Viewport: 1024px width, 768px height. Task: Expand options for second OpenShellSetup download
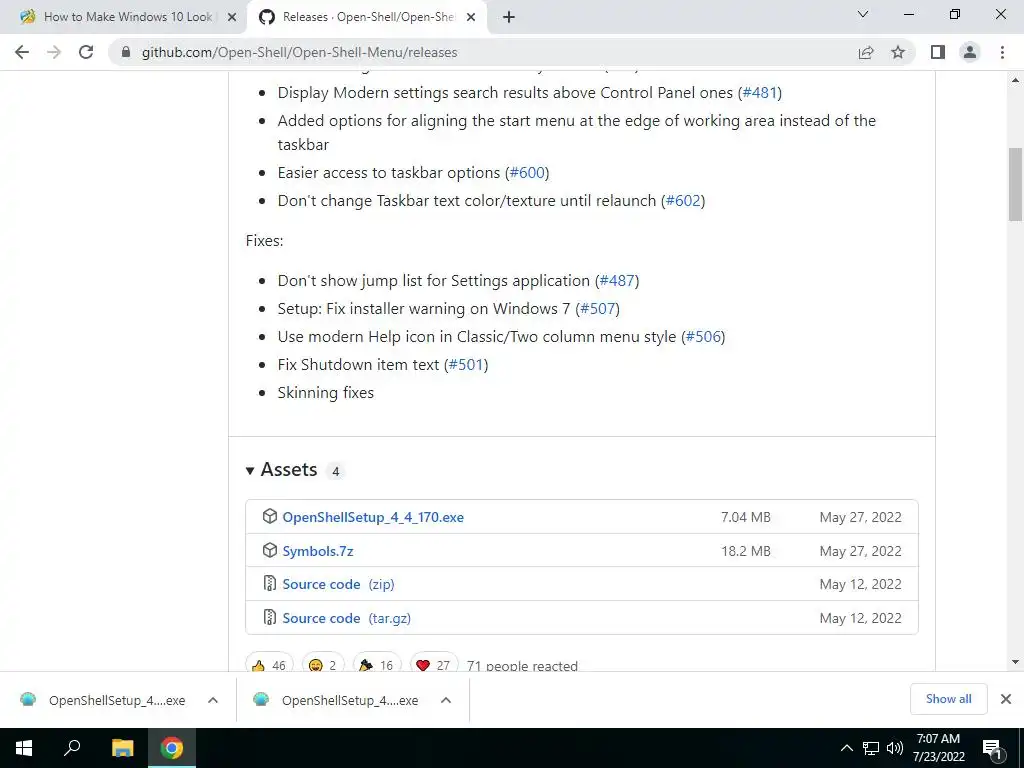[x=446, y=700]
